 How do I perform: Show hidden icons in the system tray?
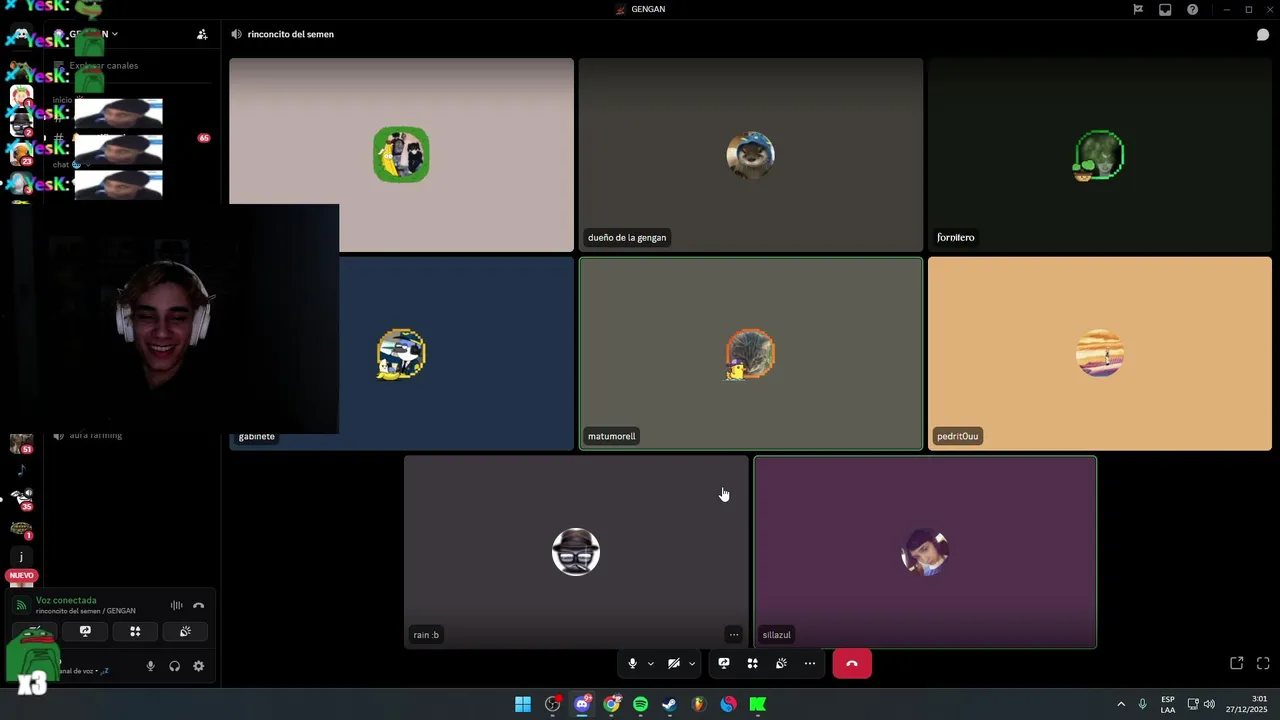[x=1121, y=704]
